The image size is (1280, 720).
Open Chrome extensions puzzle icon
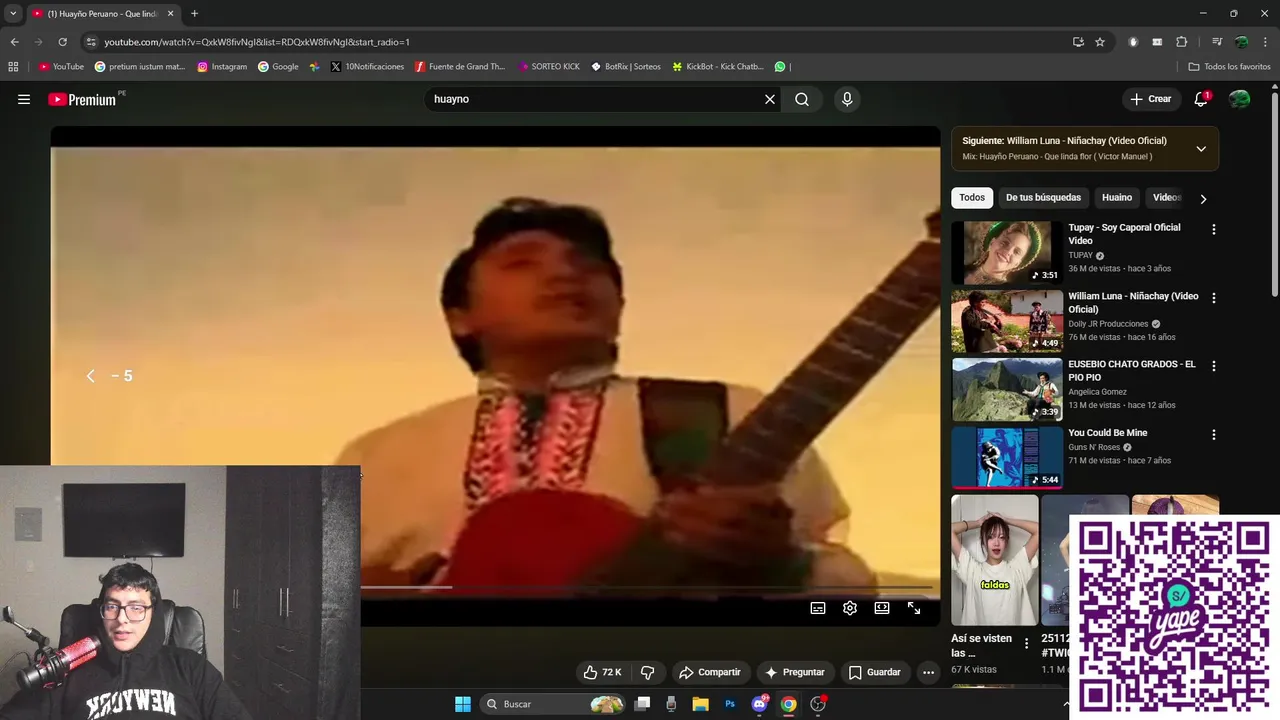click(x=1182, y=42)
